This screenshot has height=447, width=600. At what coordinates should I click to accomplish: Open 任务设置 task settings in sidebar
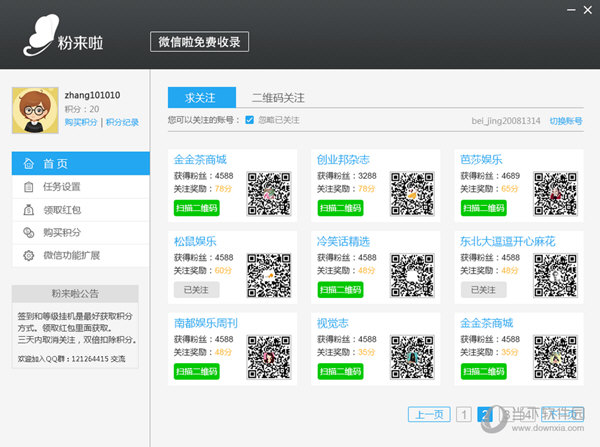pyautogui.click(x=60, y=187)
